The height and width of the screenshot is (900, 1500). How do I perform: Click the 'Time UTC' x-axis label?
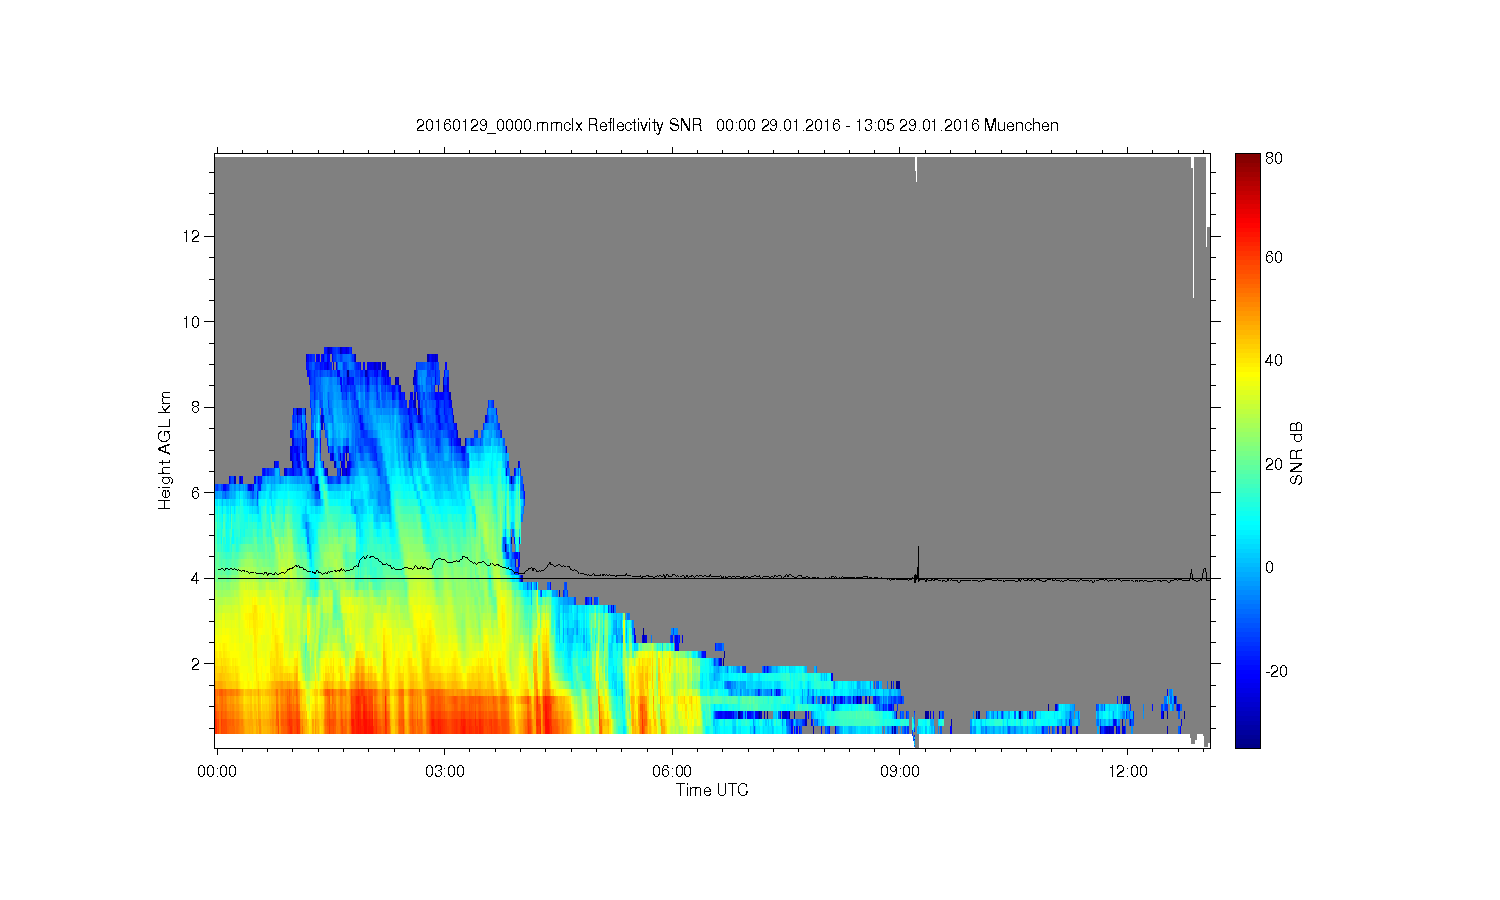[712, 790]
